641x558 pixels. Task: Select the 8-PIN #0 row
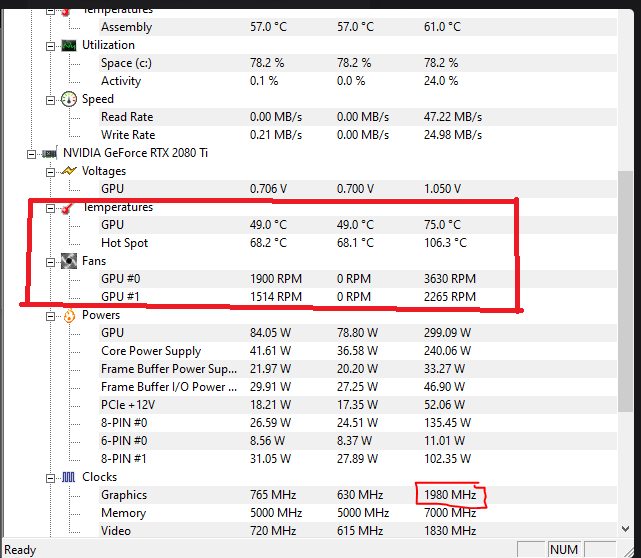(358, 423)
